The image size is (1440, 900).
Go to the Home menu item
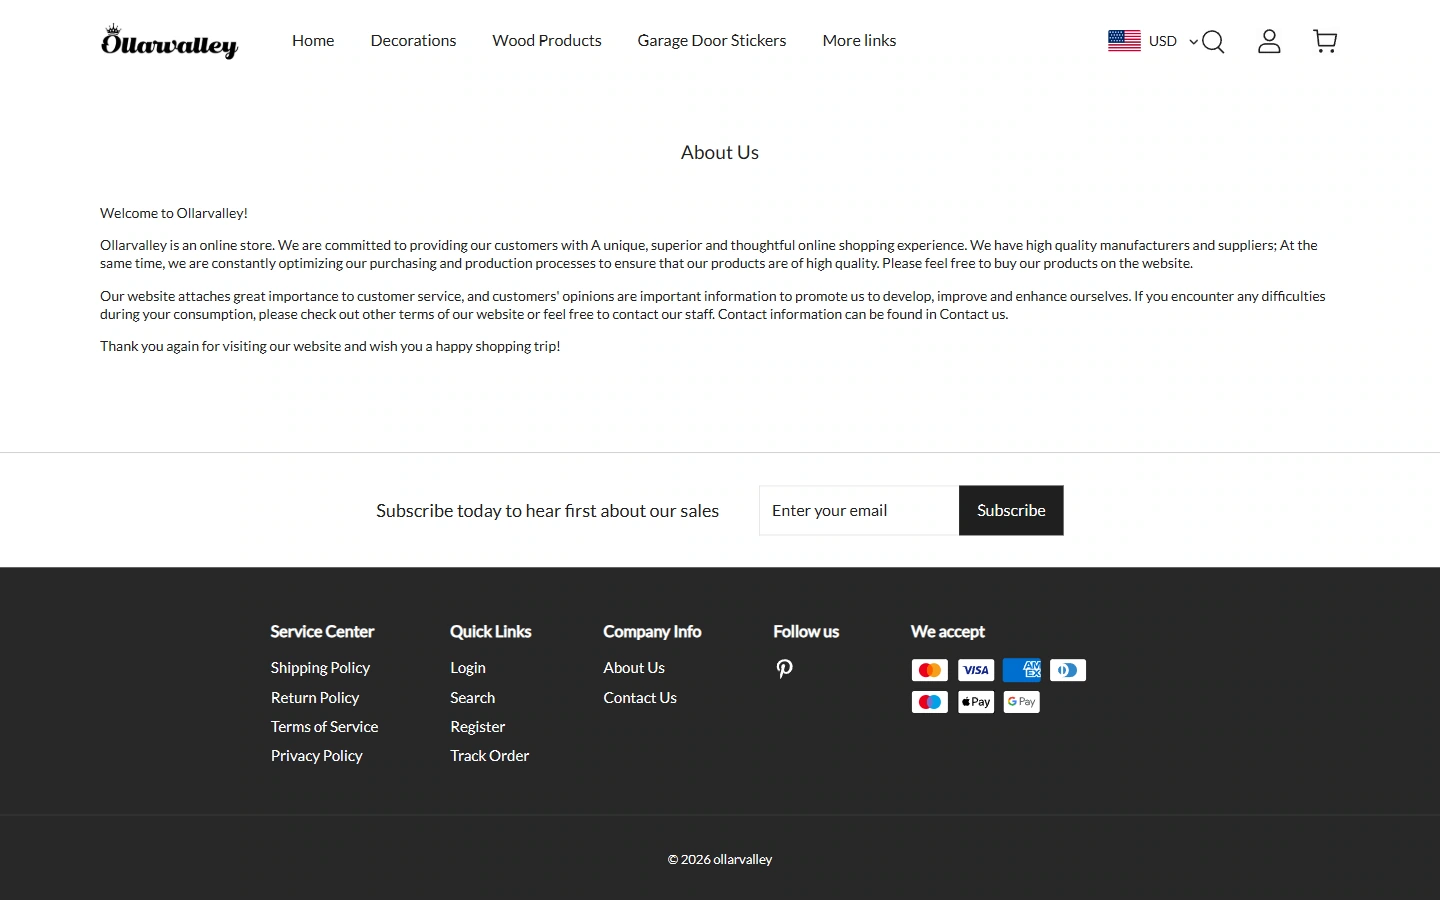coord(313,41)
